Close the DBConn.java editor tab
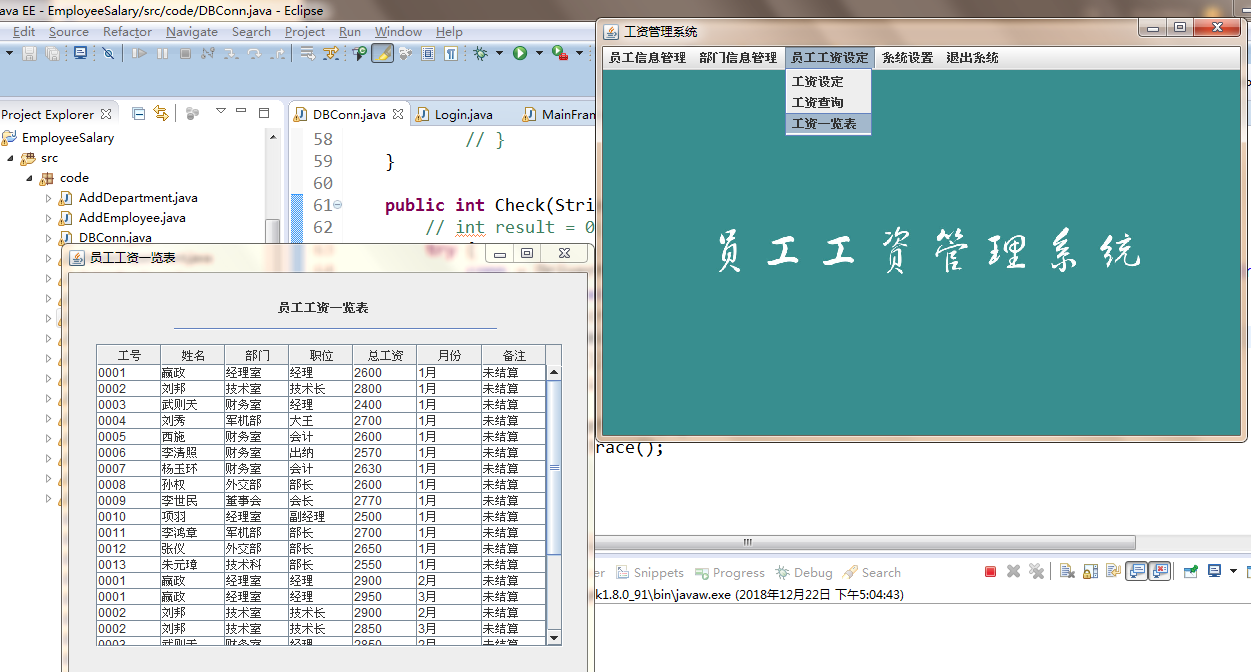 pos(398,115)
